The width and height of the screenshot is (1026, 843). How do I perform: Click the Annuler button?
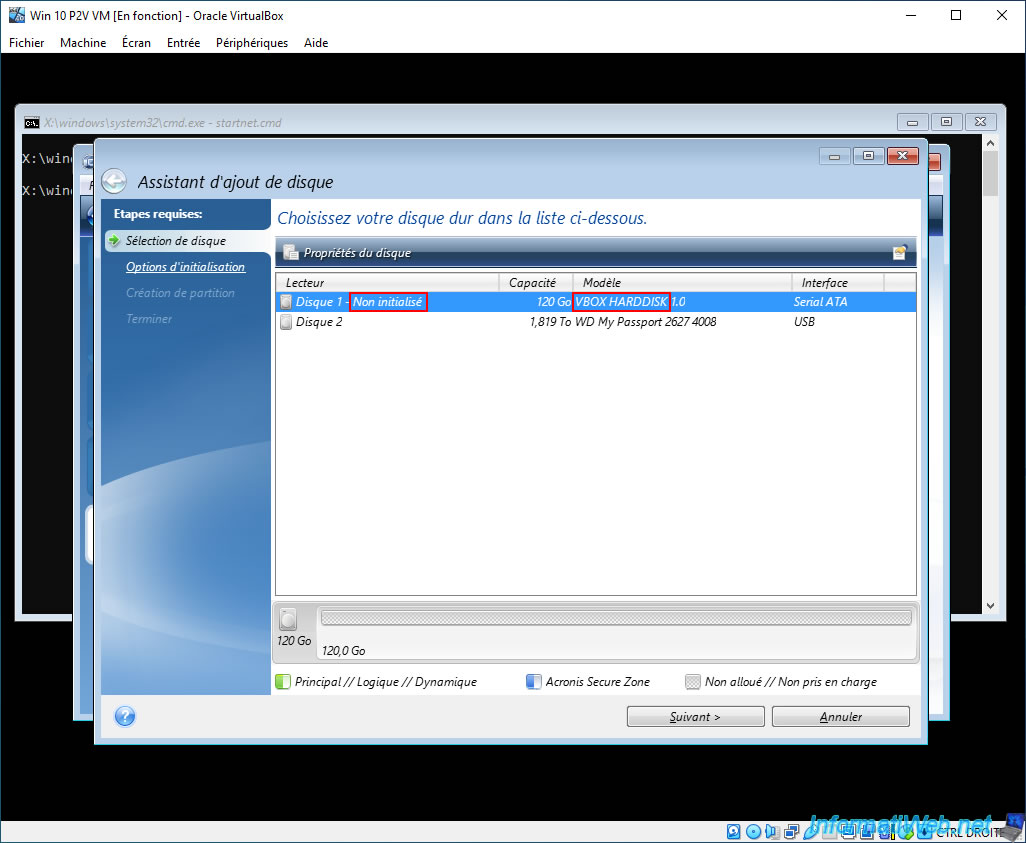[841, 717]
